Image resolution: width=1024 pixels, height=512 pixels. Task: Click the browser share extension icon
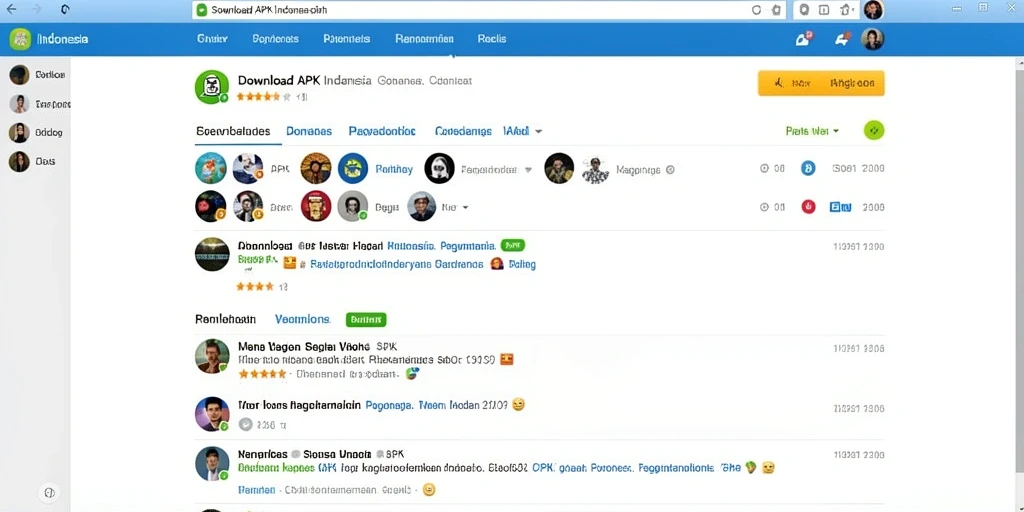(846, 10)
